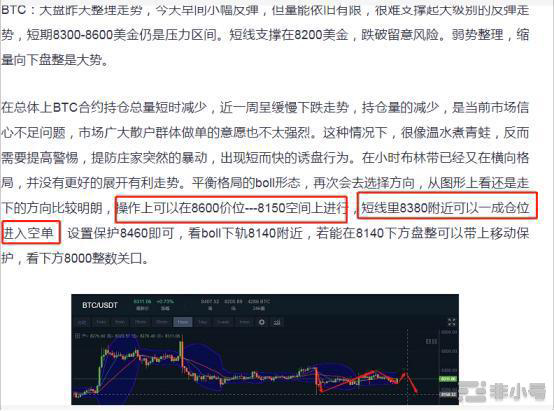Switch to the 分时 timeframe tab

point(82,322)
